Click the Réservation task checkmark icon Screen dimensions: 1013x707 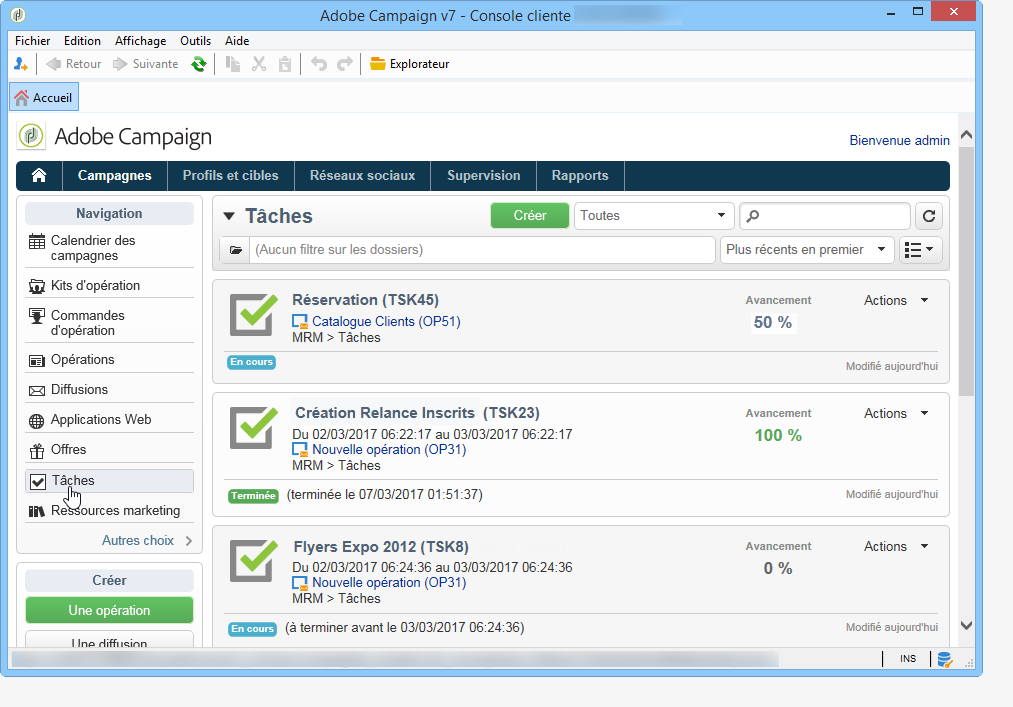coord(253,314)
